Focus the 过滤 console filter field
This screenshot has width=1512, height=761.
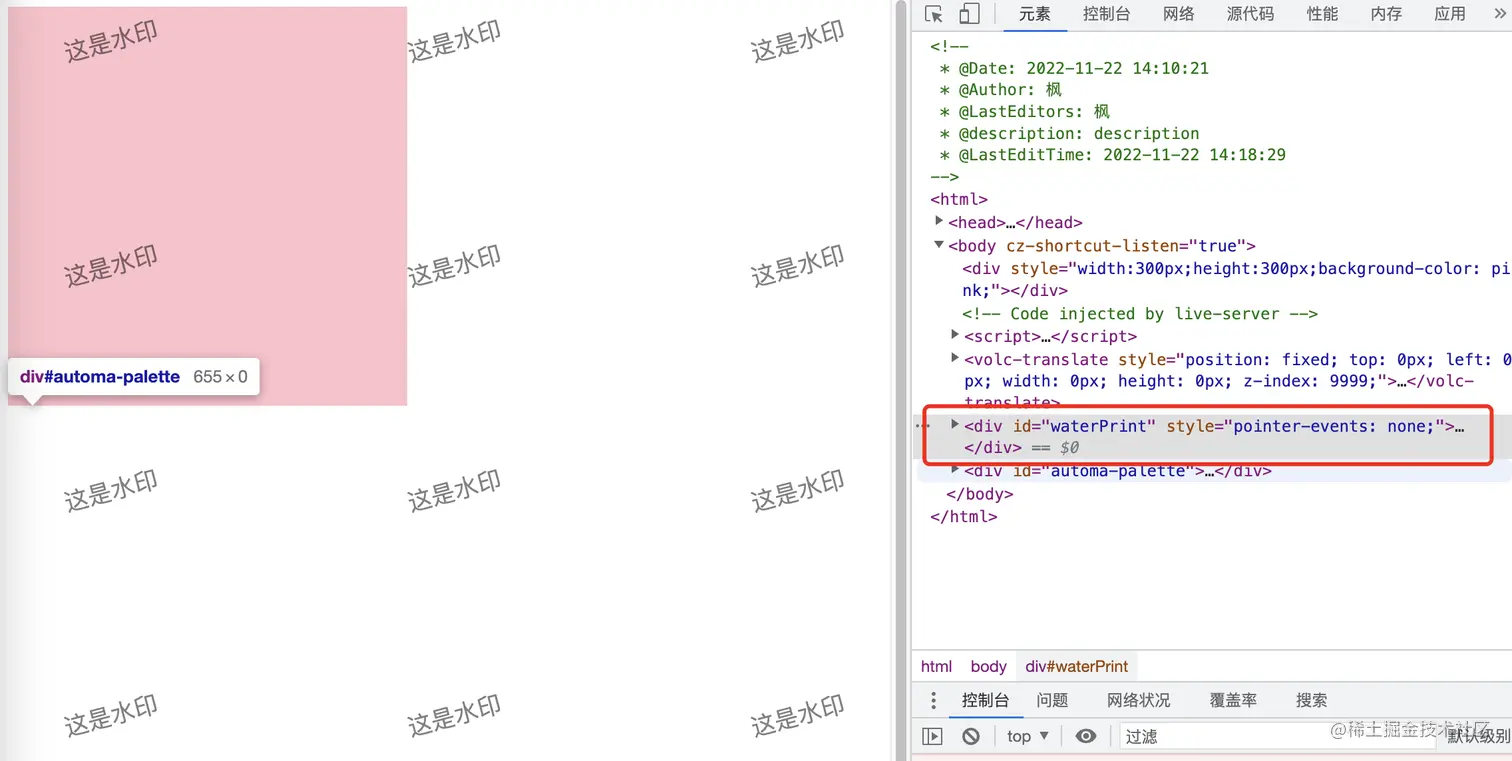(1280, 736)
